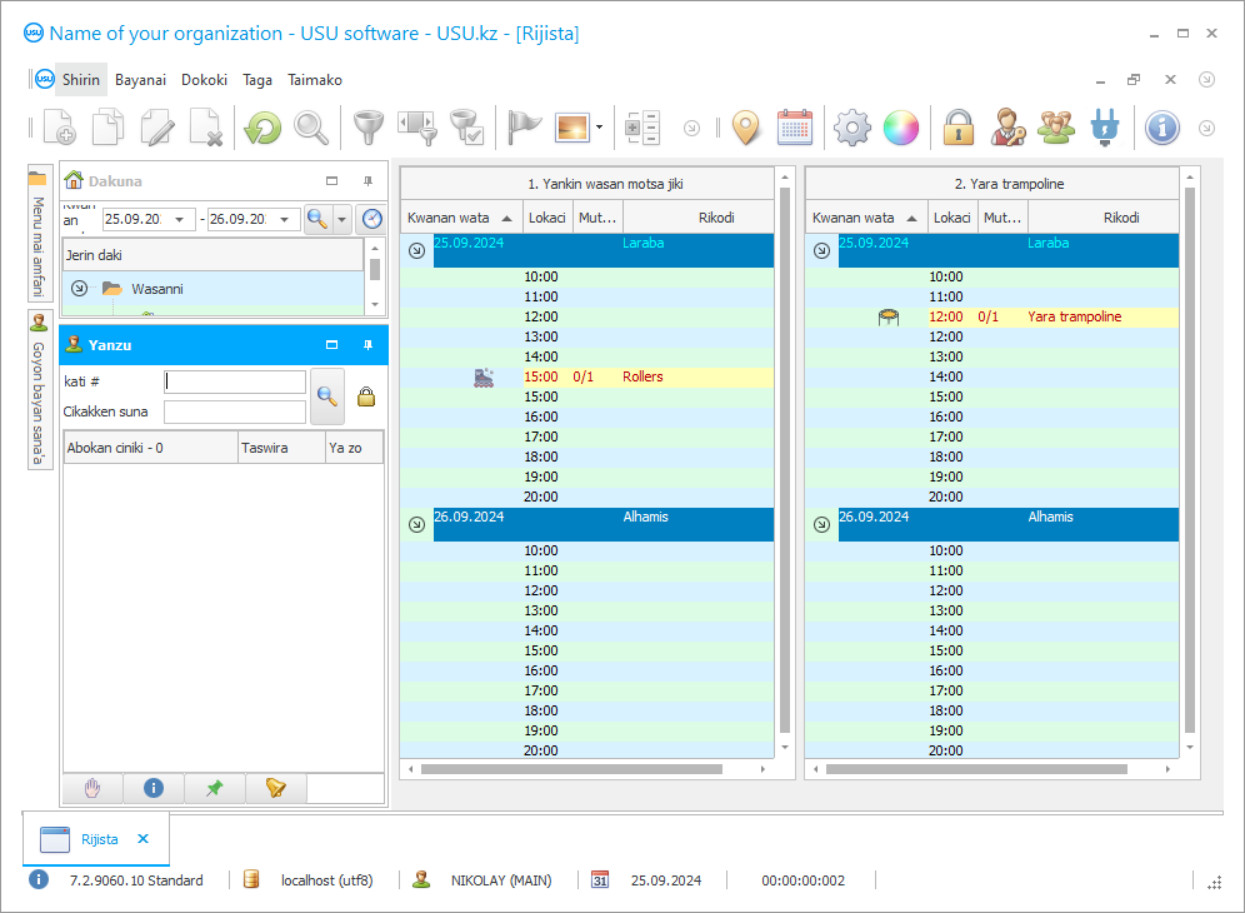
Task: Click the location pin toolbar icon
Action: 746,127
